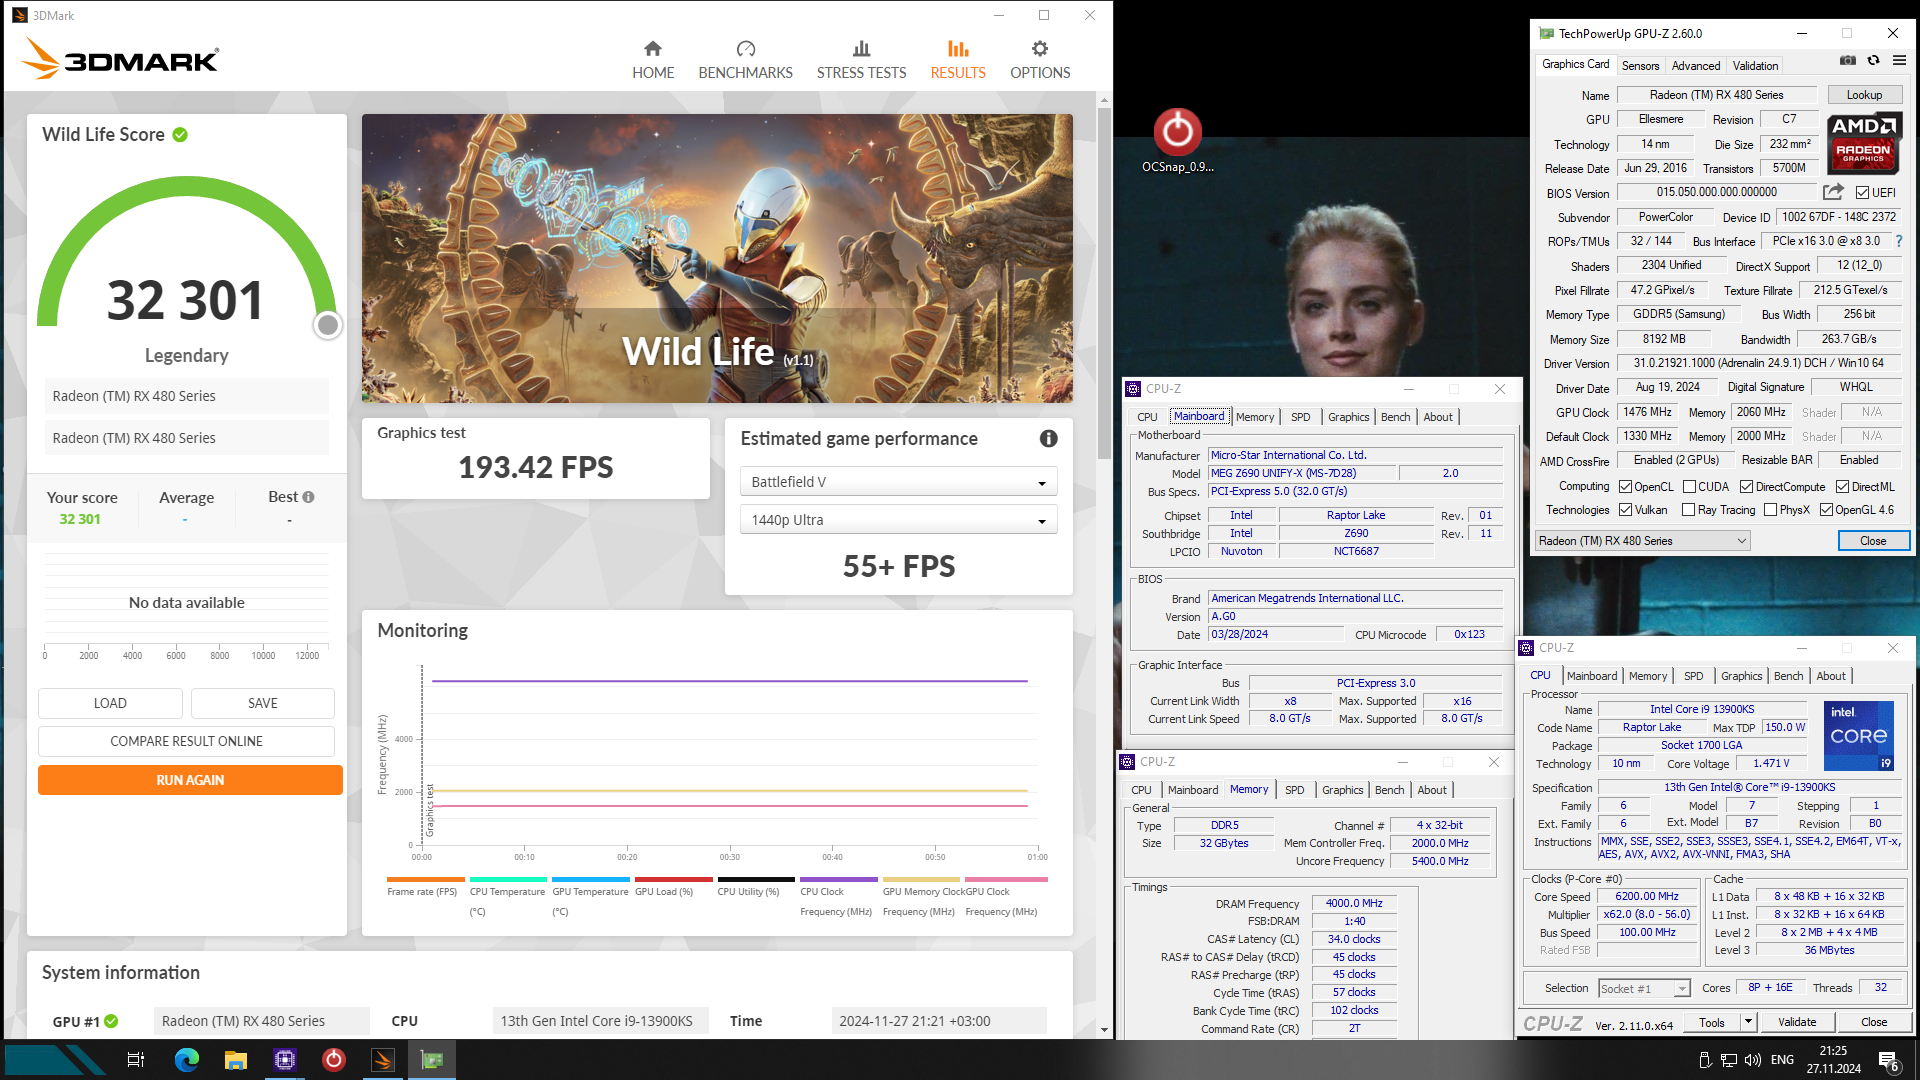
Task: Click the score gauge marker knob
Action: coord(327,325)
